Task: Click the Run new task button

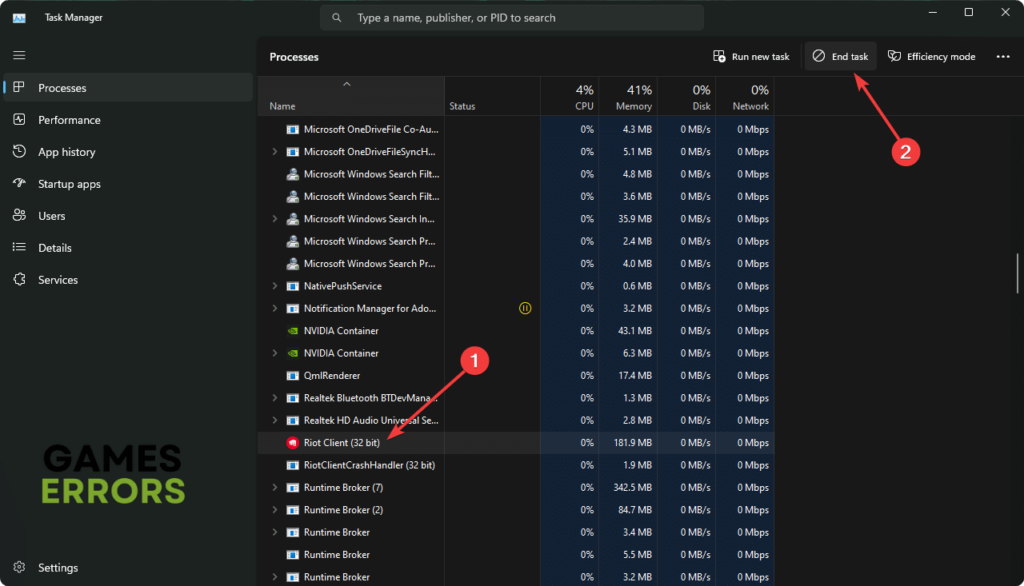Action: [x=751, y=56]
